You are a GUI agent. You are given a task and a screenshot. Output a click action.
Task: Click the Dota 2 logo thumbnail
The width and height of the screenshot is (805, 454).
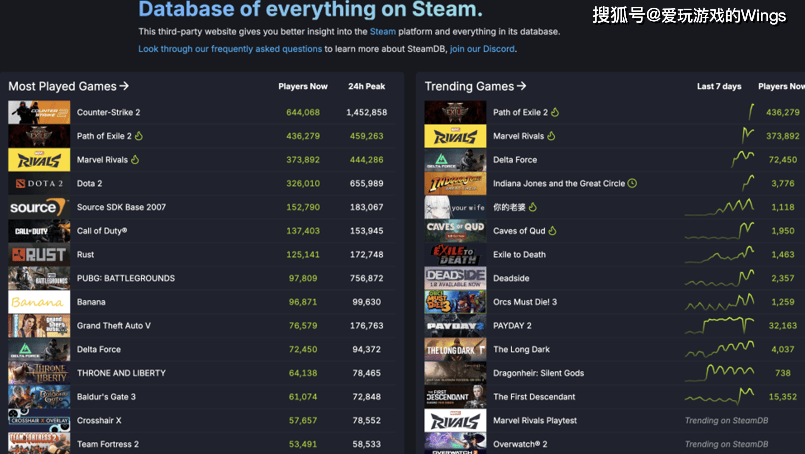click(39, 183)
